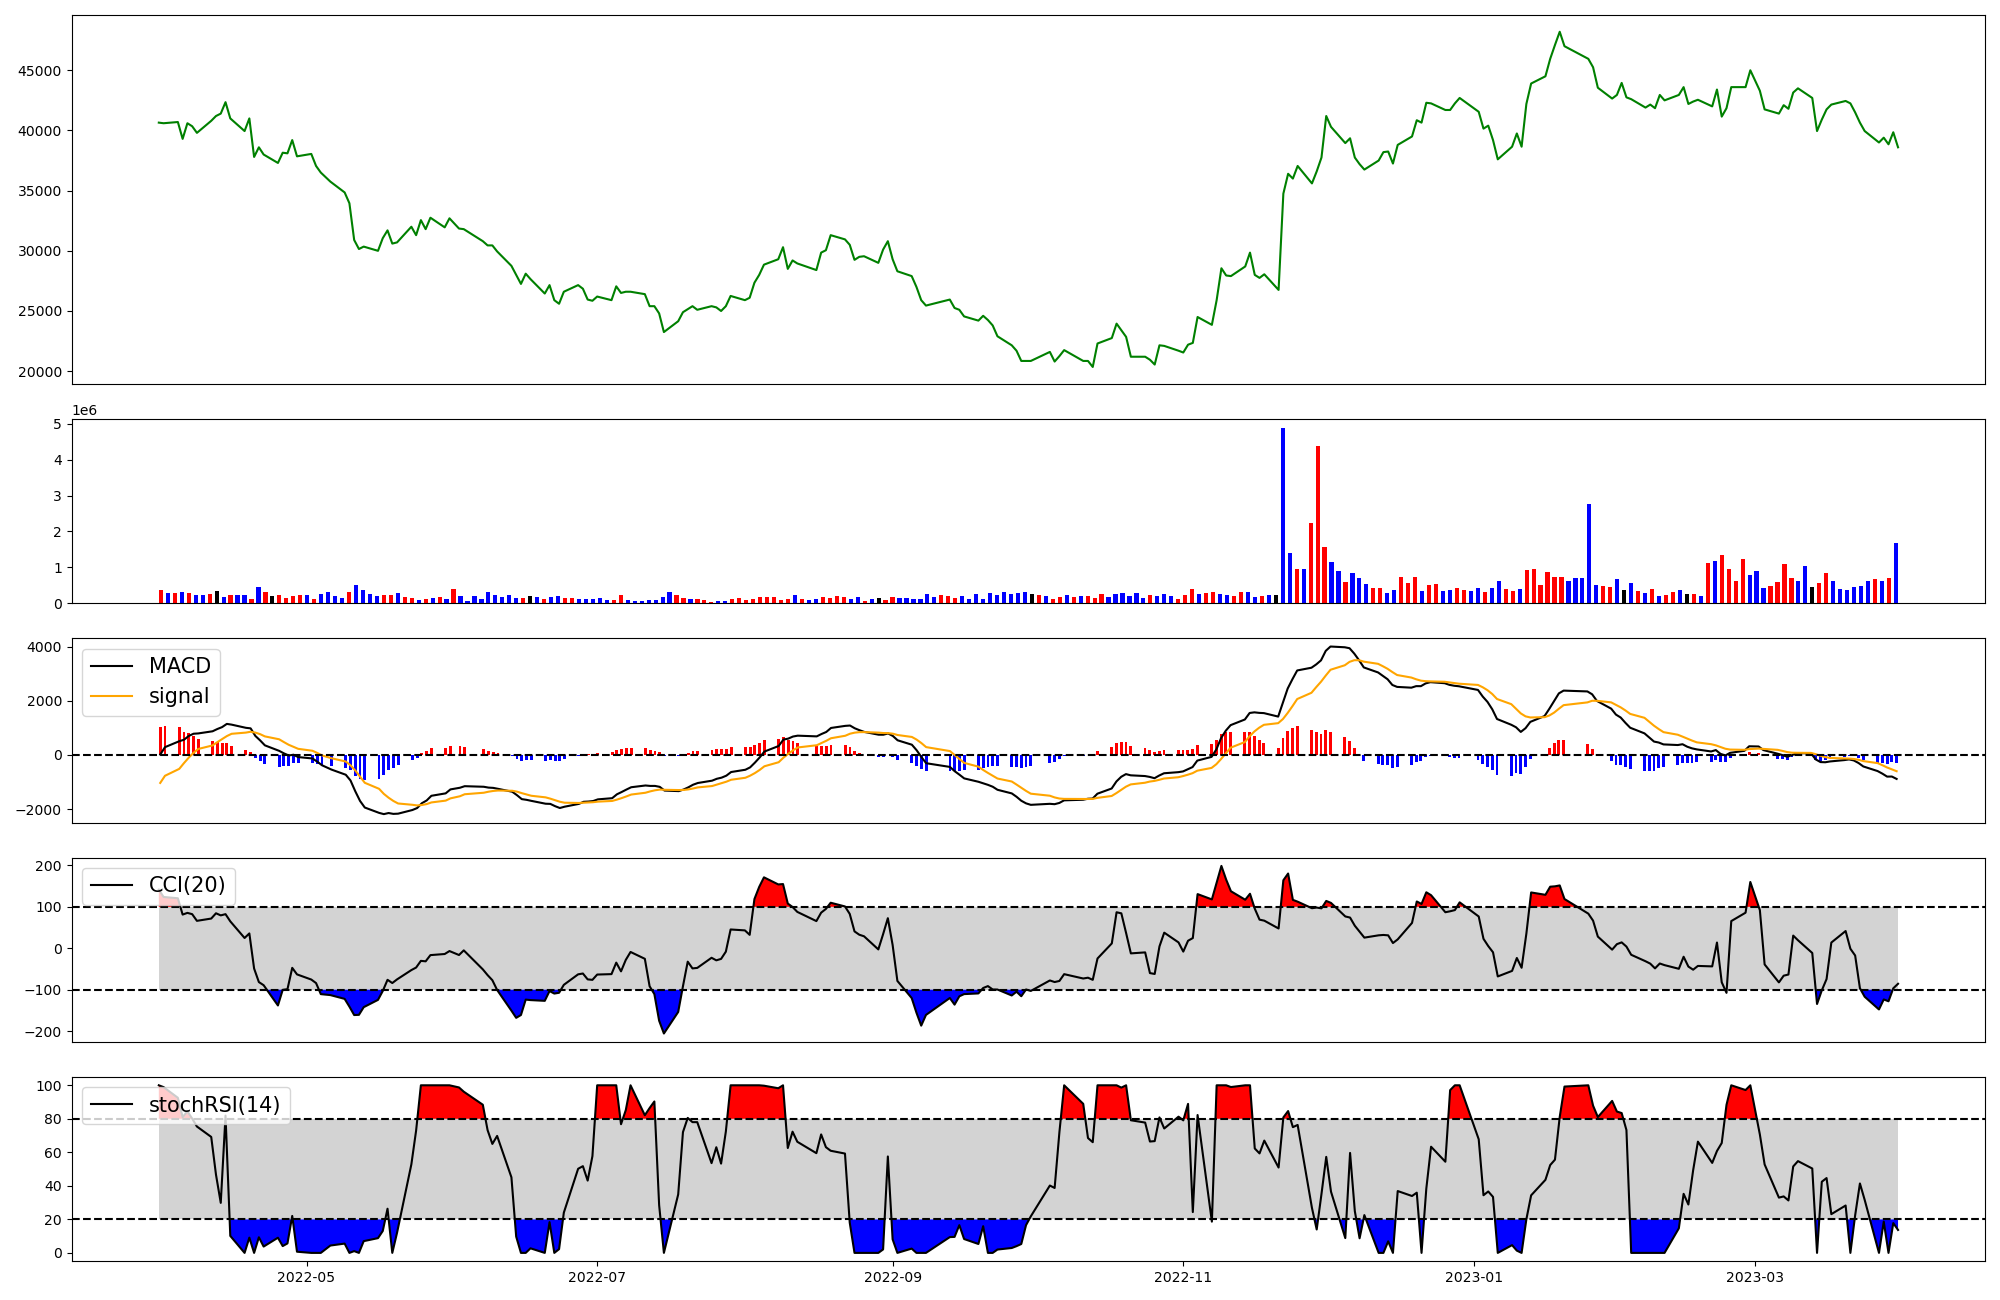Click the 20000 price axis label
Screen dimensions: 2000x1300
[40, 372]
